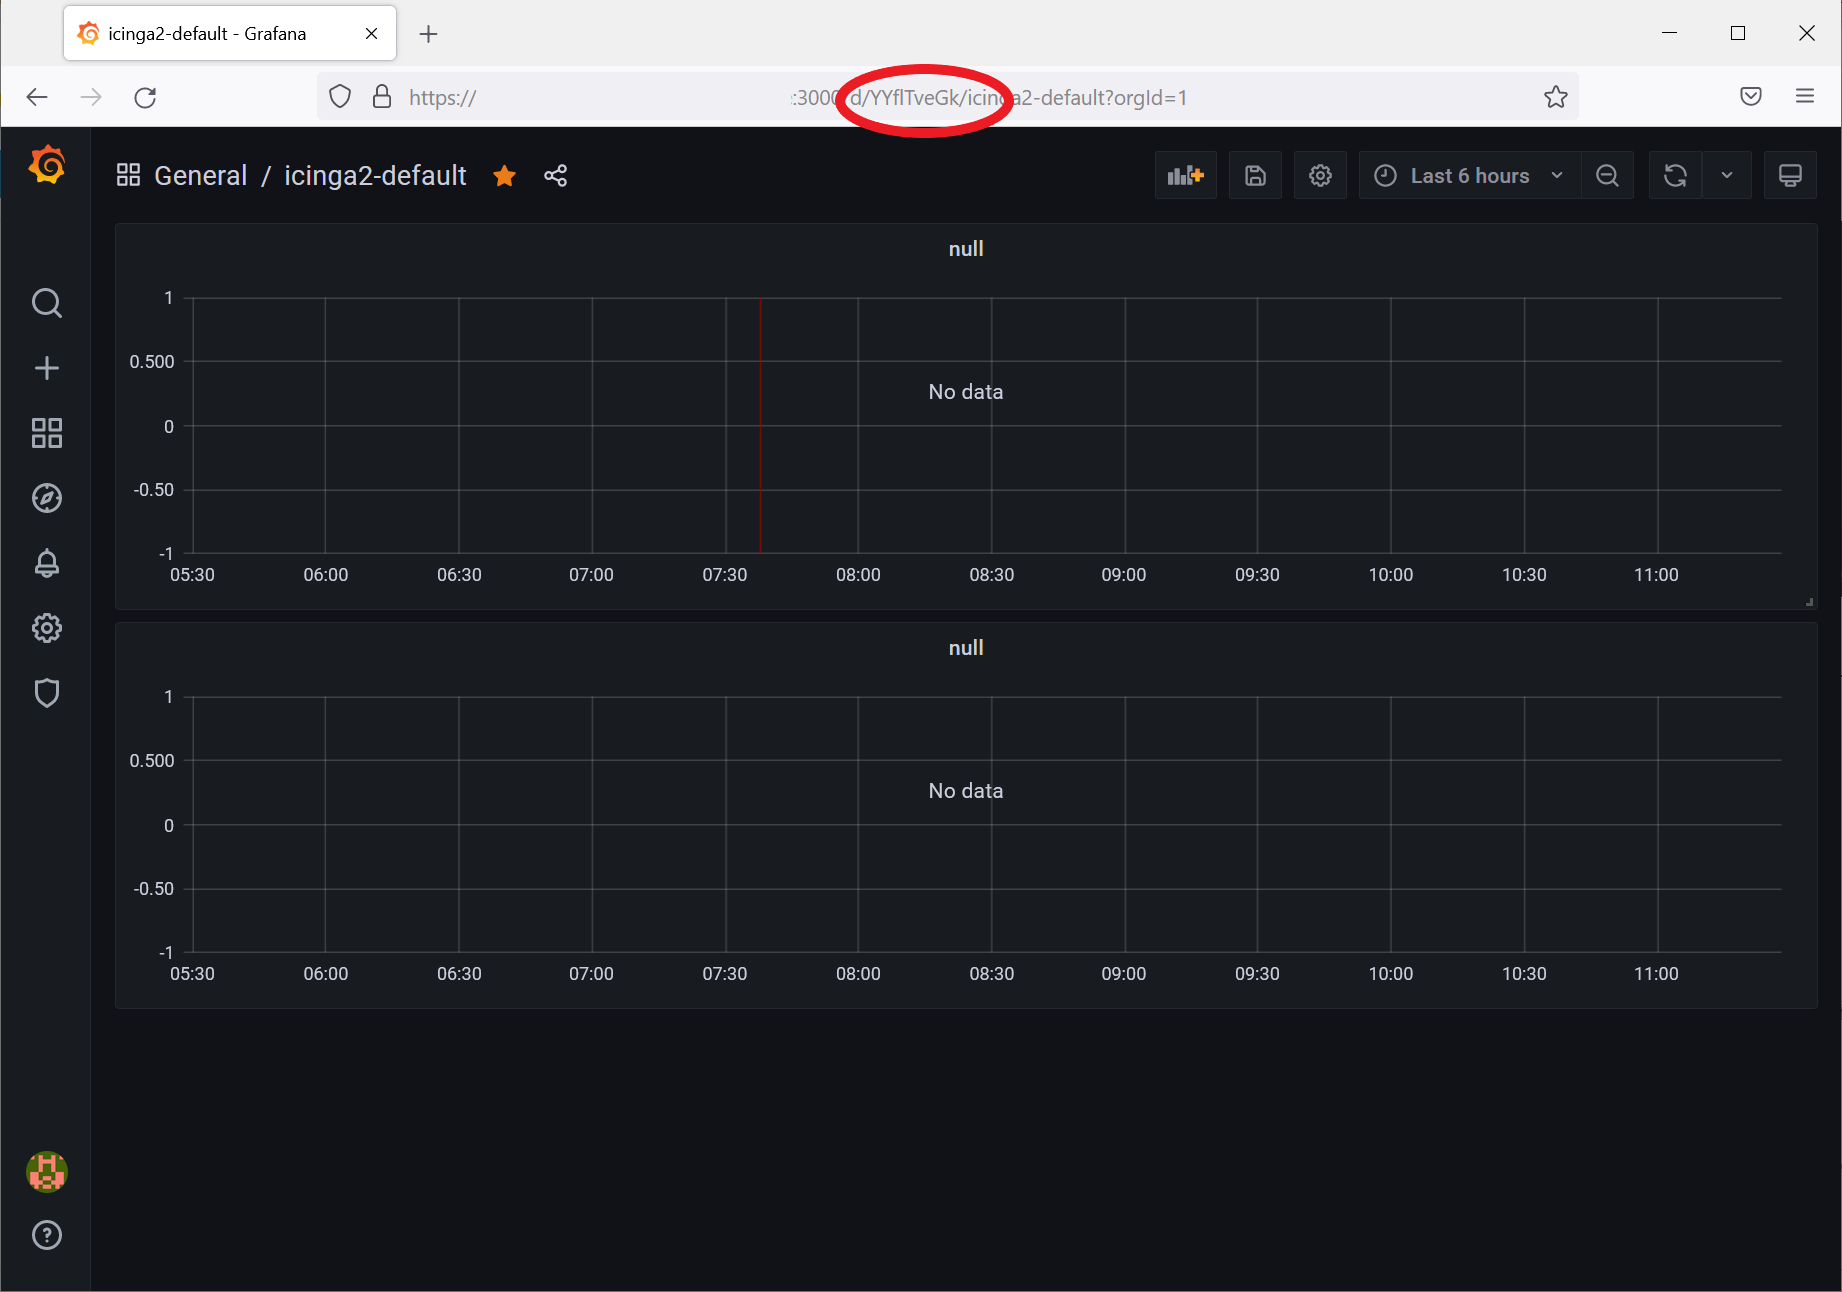Viewport: 1842px width, 1292px height.
Task: Open the Alerting bell icon
Action: coord(46,563)
